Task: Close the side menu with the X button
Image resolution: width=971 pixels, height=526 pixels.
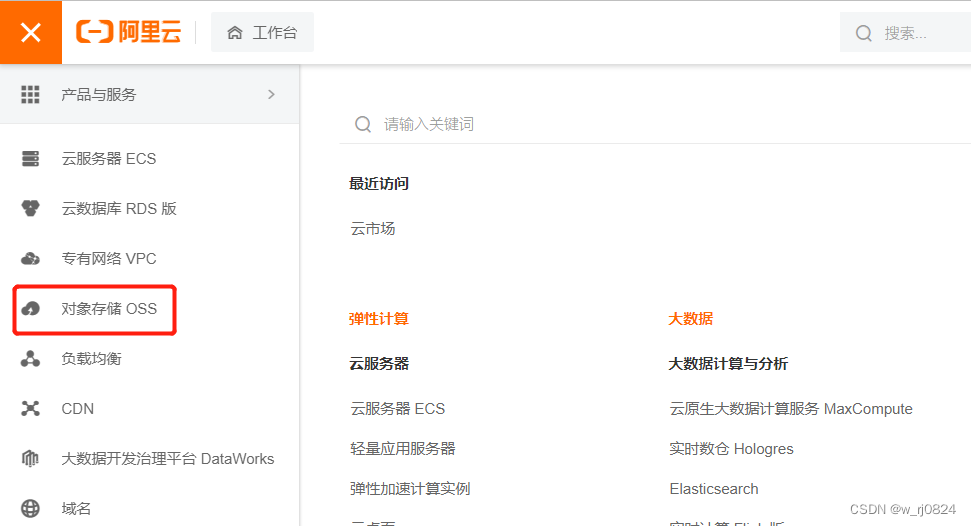Action: [30, 32]
